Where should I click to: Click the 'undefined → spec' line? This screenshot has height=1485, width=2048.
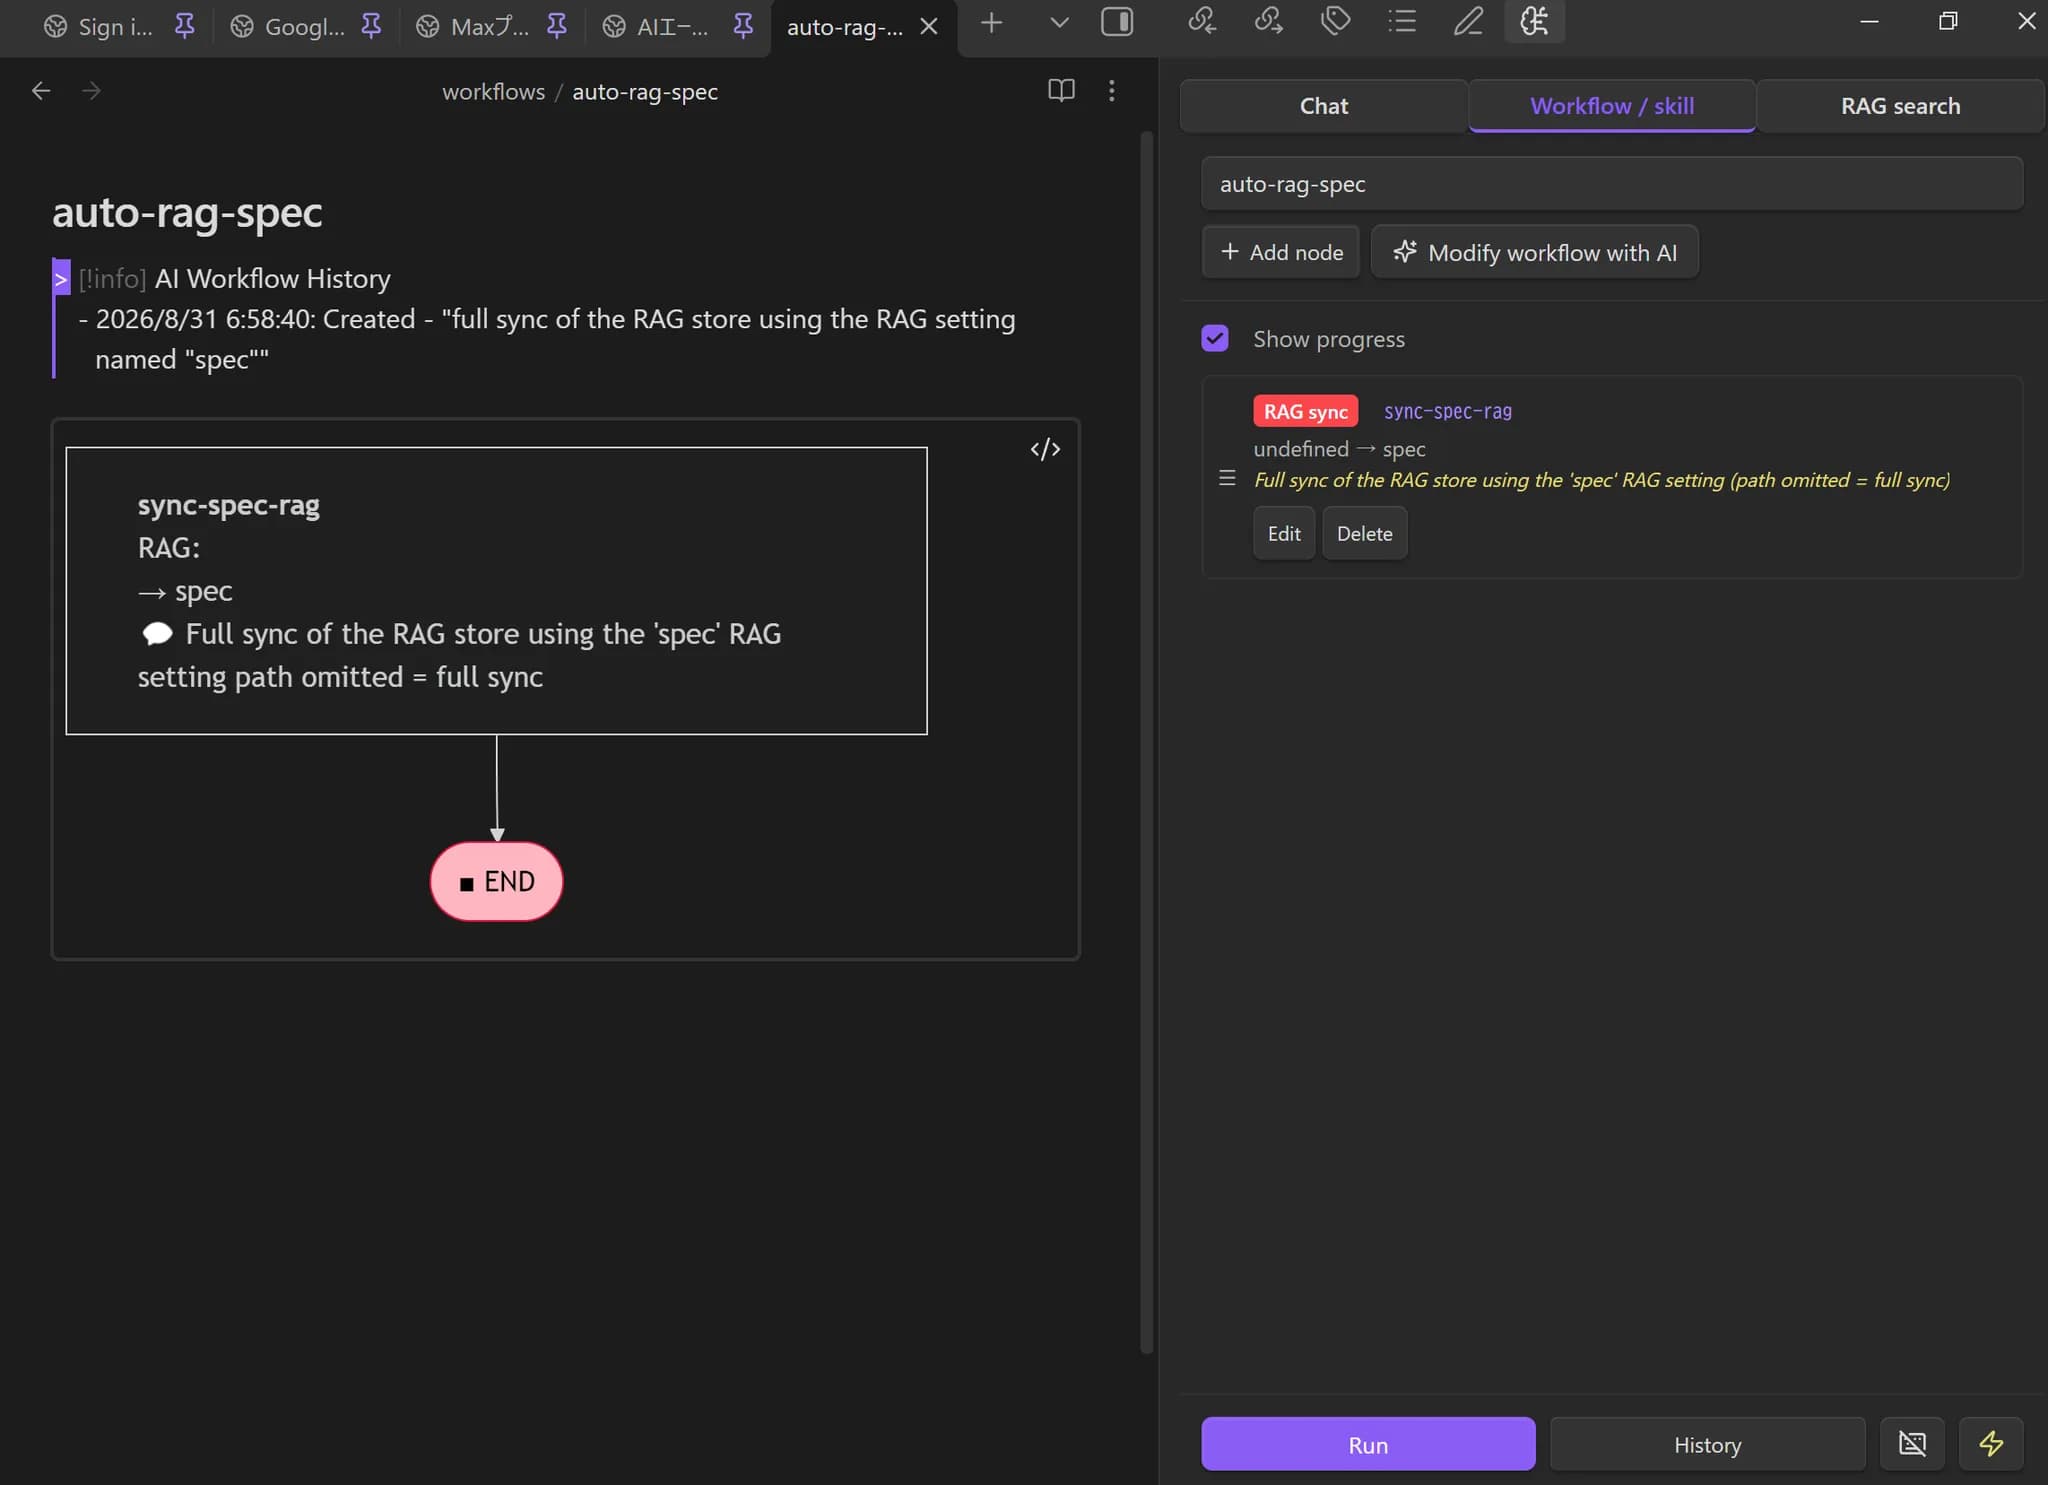[1339, 449]
